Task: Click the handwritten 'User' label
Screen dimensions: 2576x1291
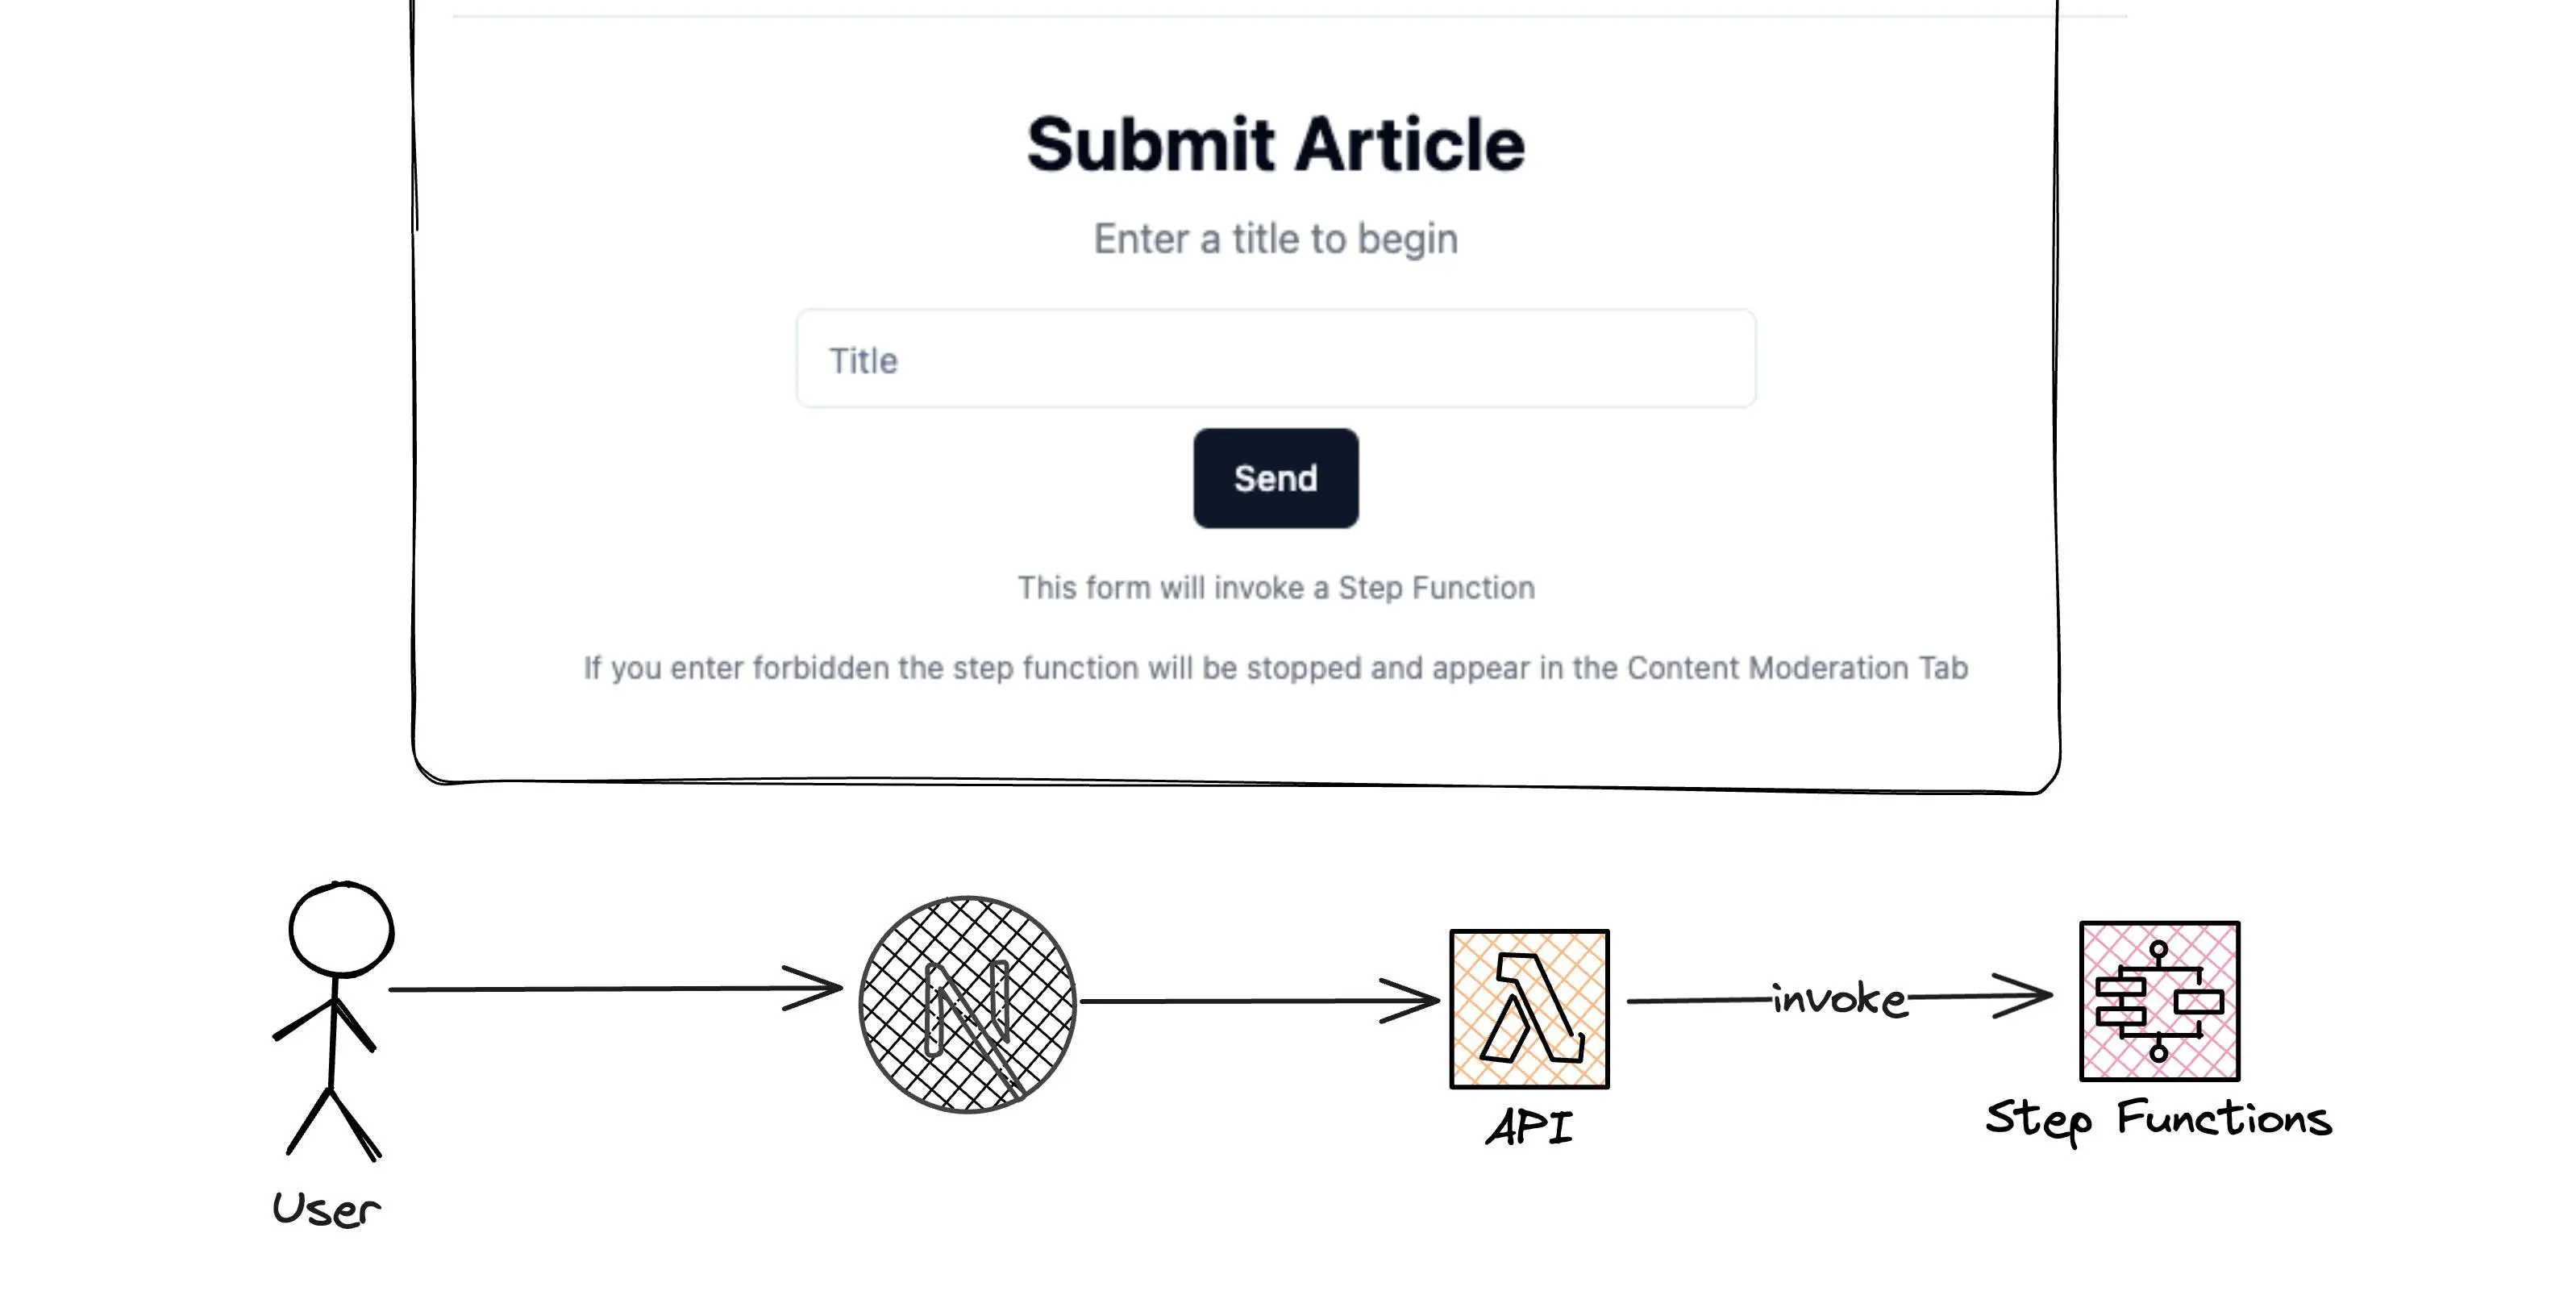Action: (326, 1209)
